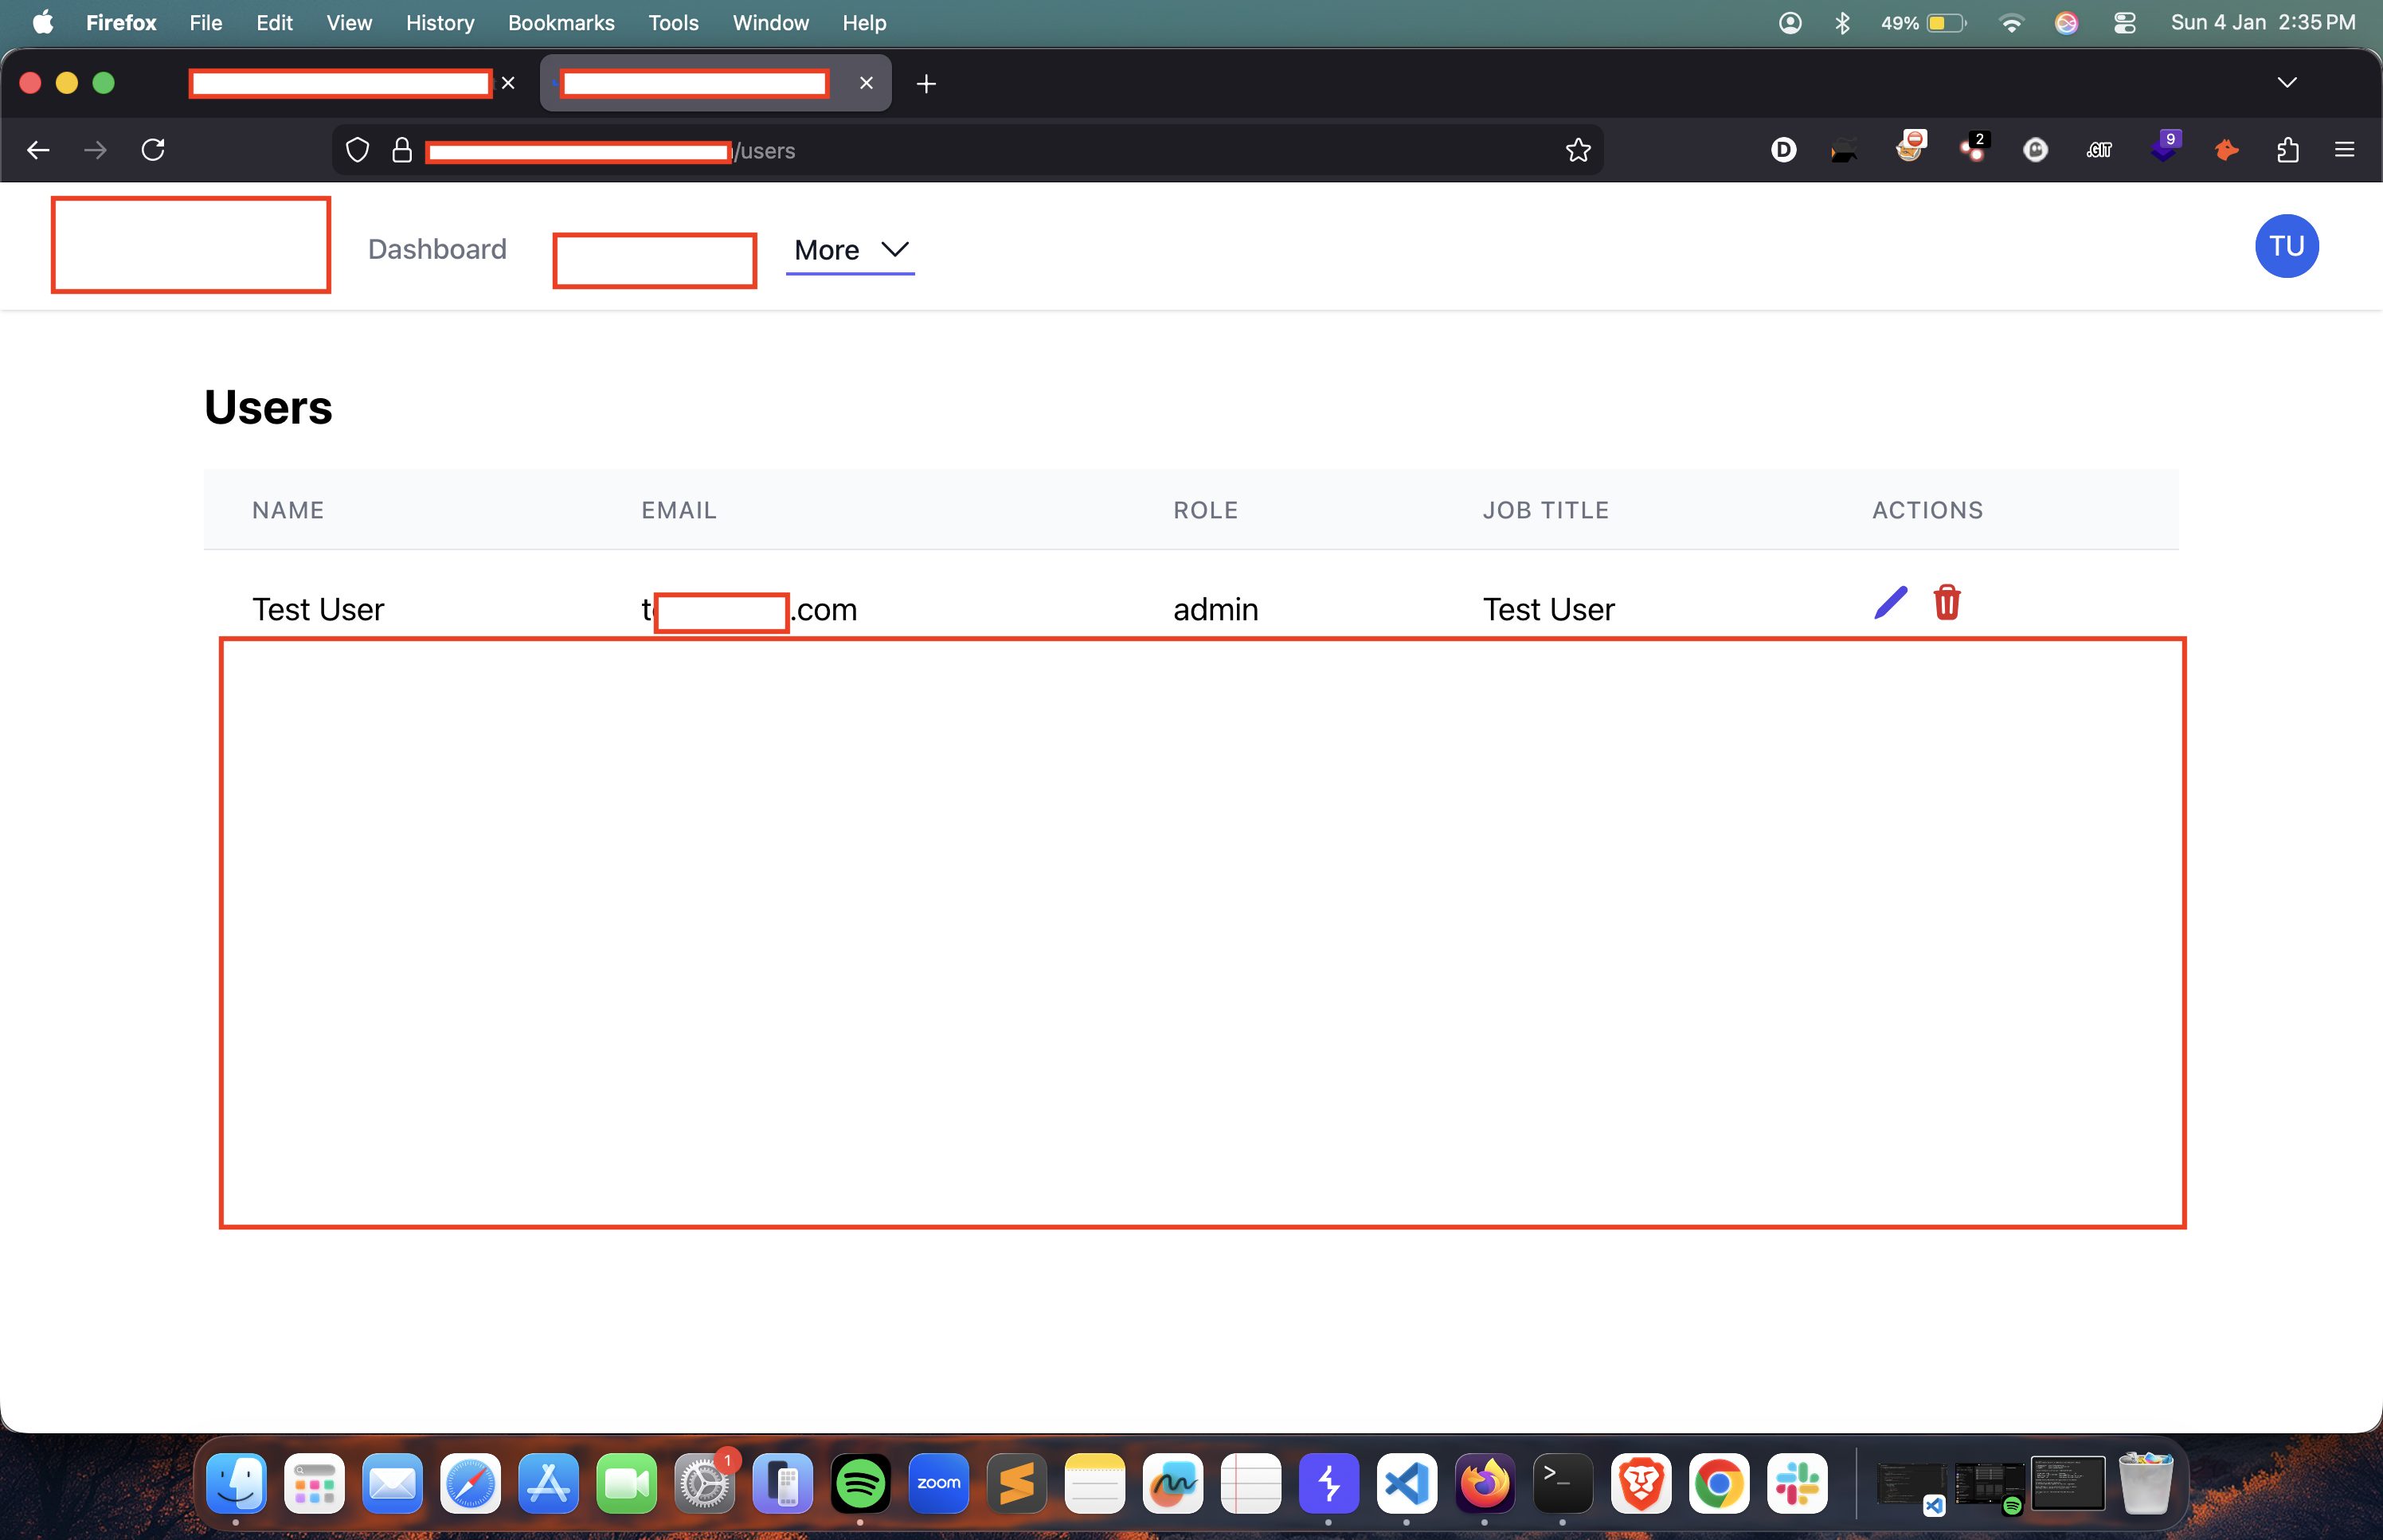Expand the list all tabs chevron
The height and width of the screenshot is (1540, 2383).
2287,82
